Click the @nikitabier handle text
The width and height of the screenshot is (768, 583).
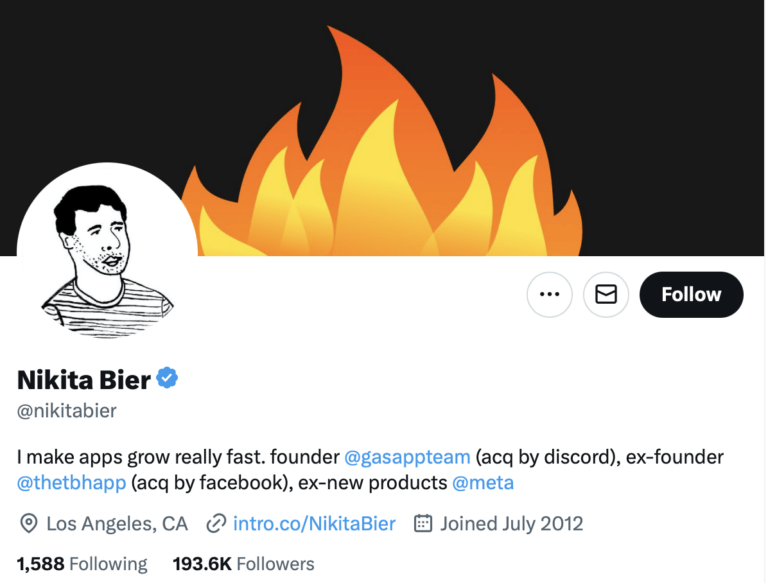pyautogui.click(x=67, y=411)
